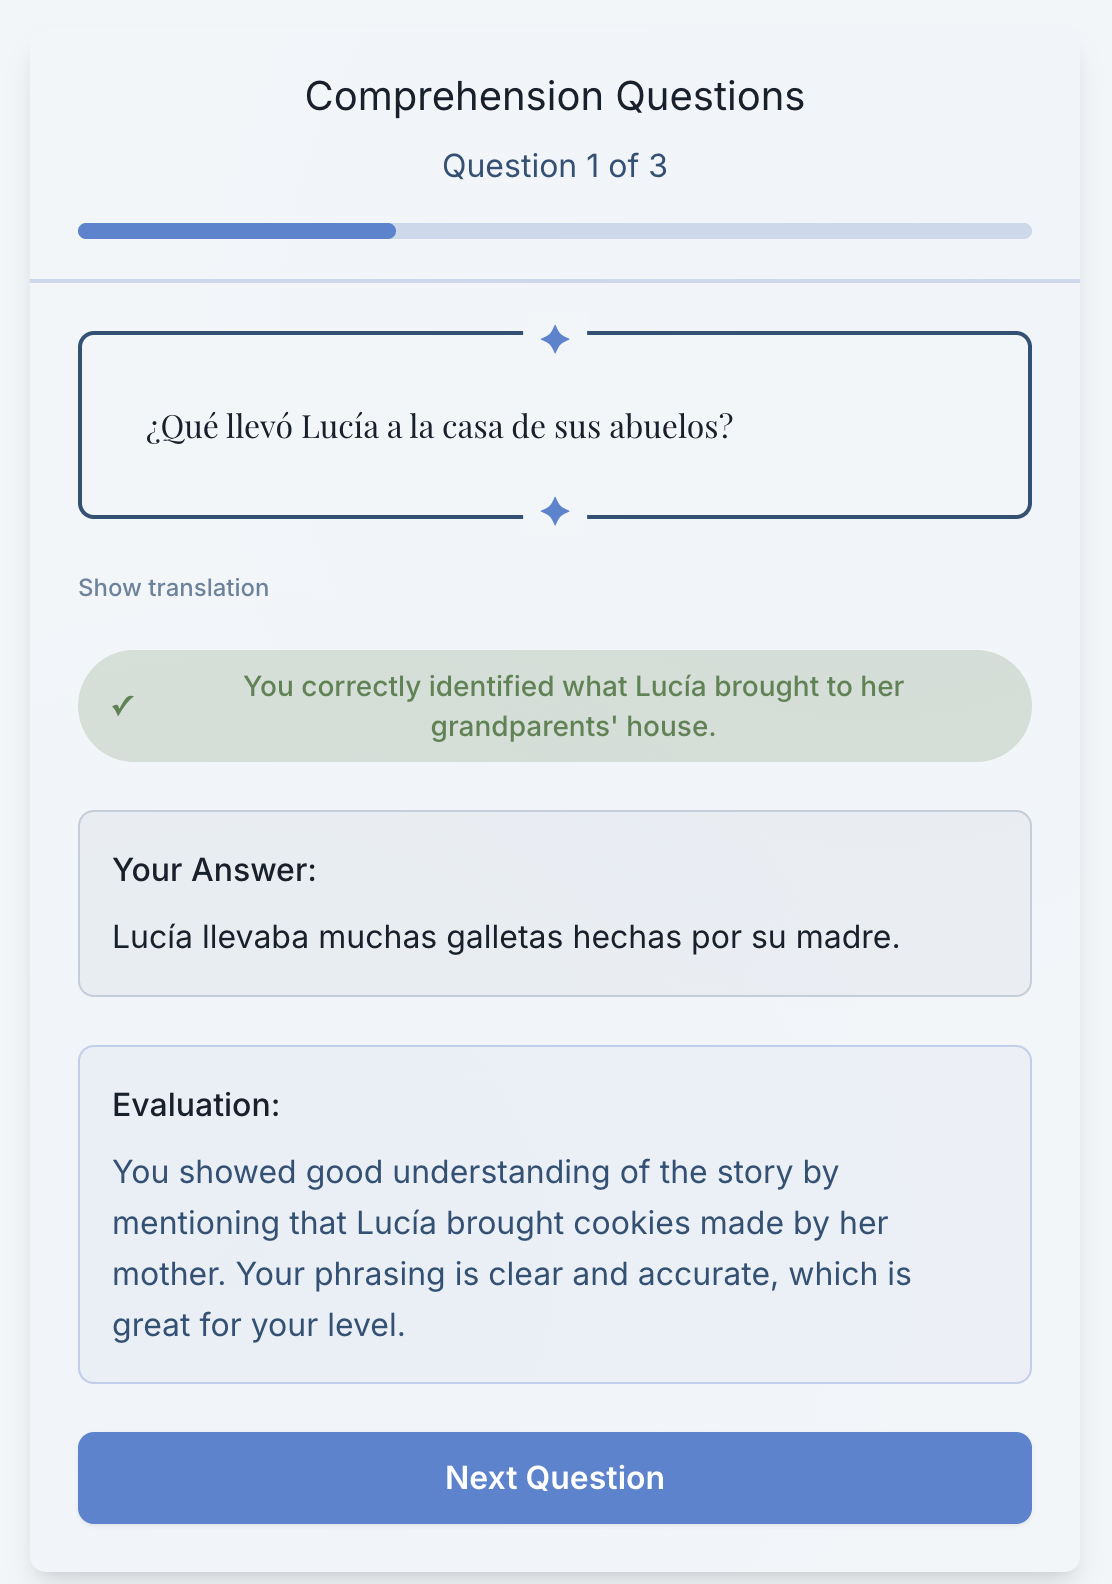This screenshot has height=1584, width=1112.
Task: Expand the Your Answer panel
Action: click(x=555, y=902)
